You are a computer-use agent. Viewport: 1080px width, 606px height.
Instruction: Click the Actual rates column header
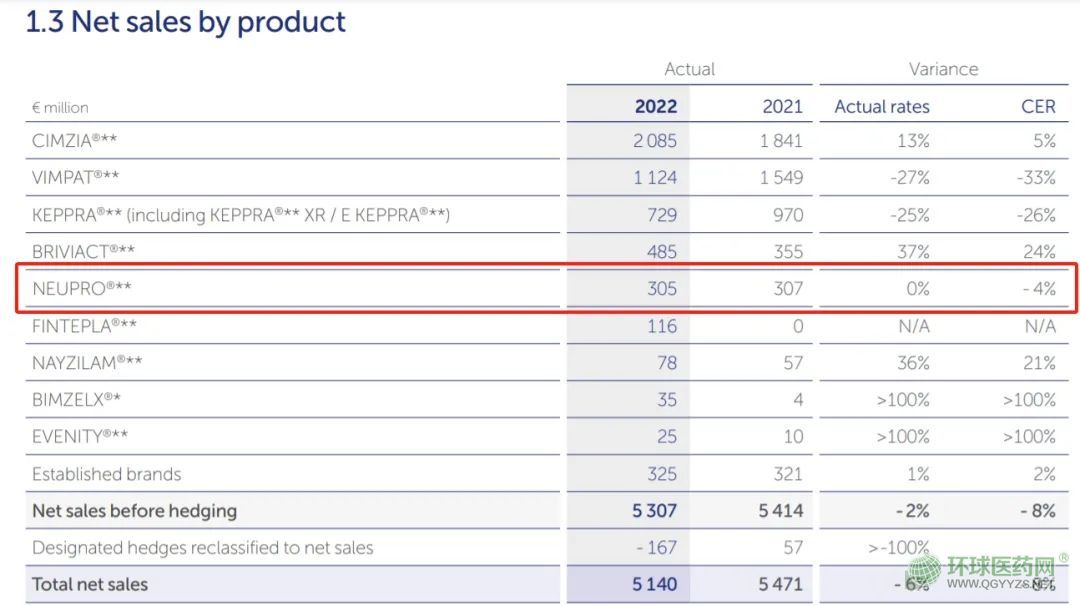tap(881, 106)
